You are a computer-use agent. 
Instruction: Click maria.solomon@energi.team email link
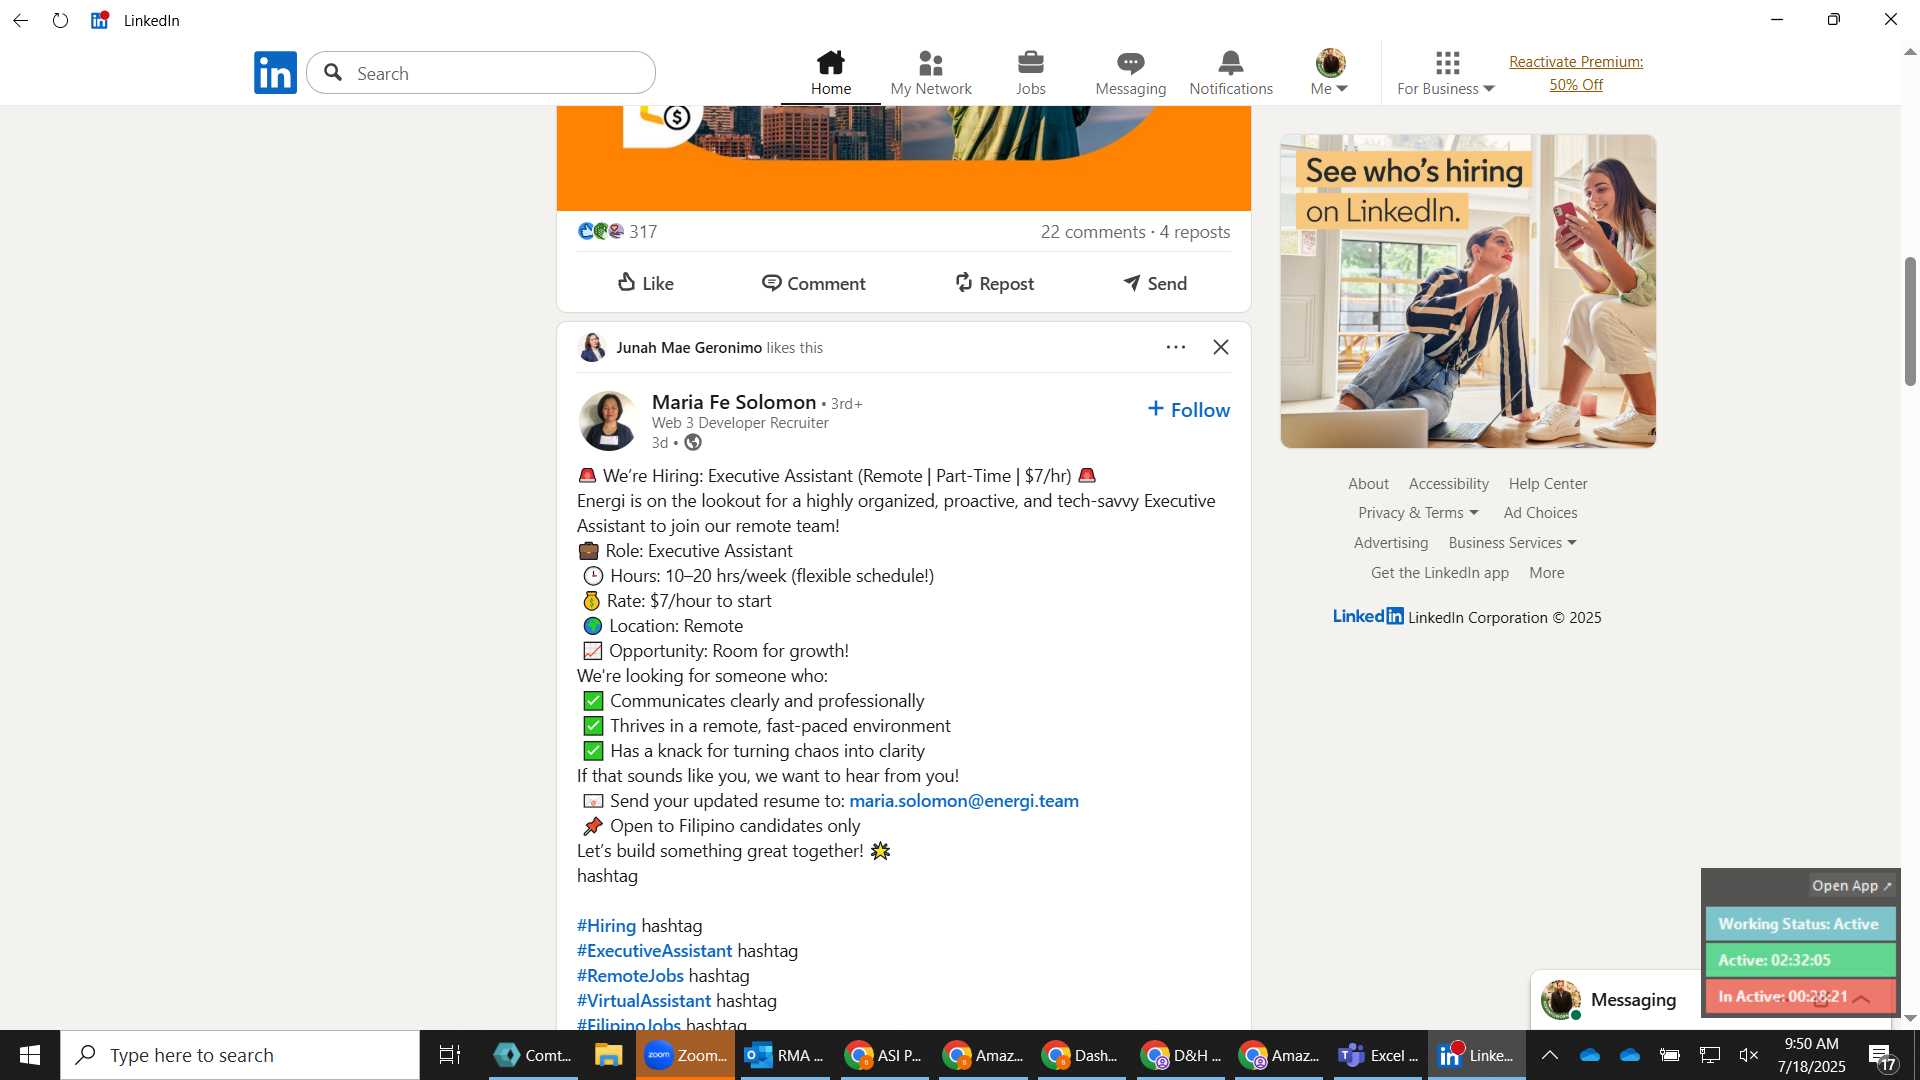tap(964, 801)
